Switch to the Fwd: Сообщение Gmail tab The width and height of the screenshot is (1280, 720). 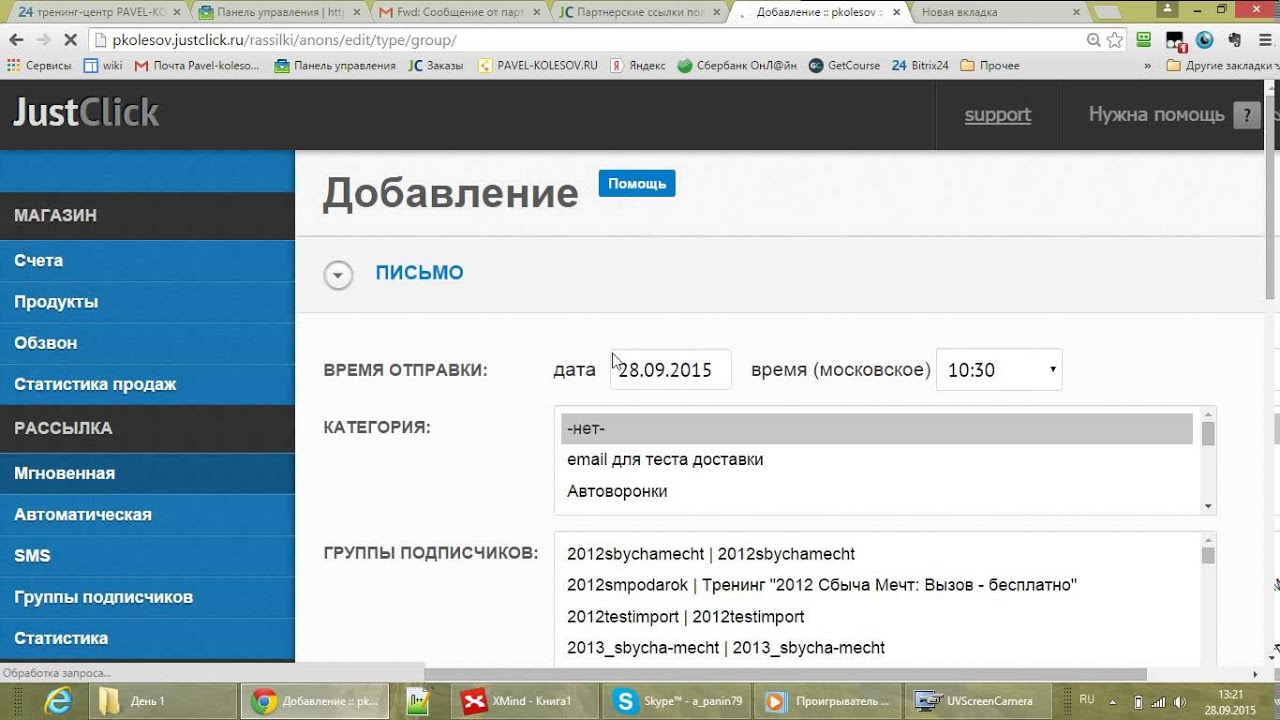point(456,13)
